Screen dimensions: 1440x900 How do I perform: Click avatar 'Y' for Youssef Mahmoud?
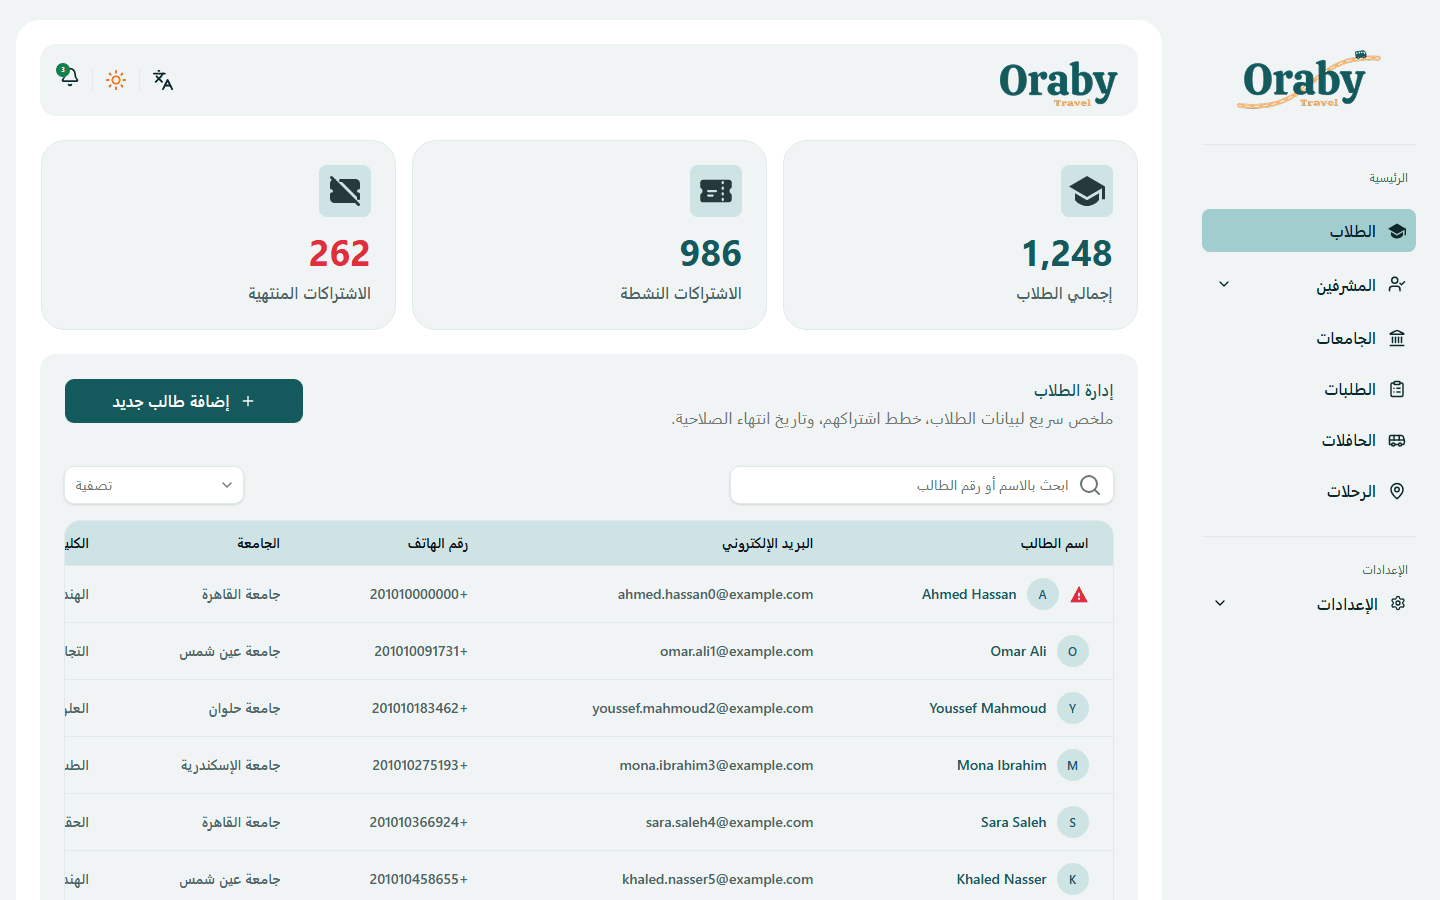click(x=1073, y=708)
